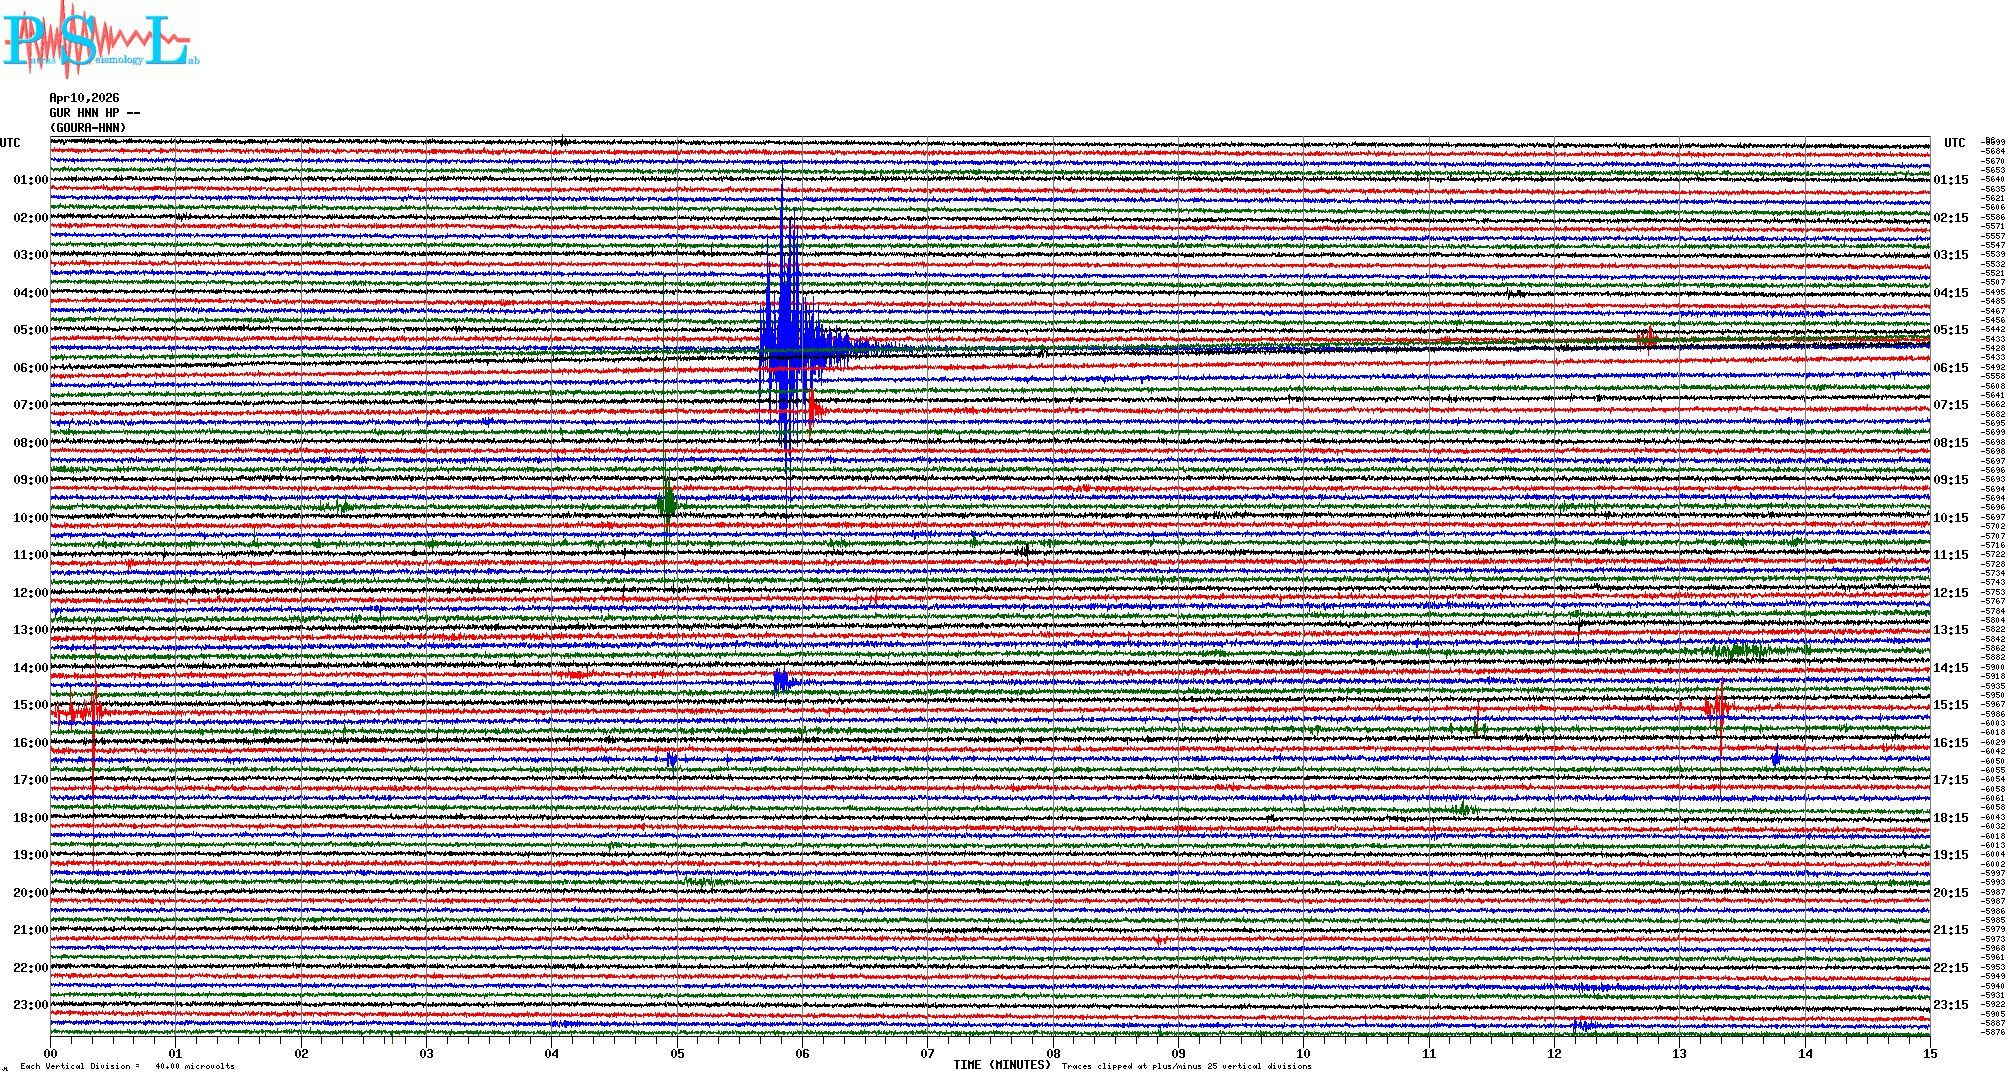The width and height of the screenshot is (2010, 1080).
Task: Click the Each Vertical Division scale note
Action: tap(127, 1066)
